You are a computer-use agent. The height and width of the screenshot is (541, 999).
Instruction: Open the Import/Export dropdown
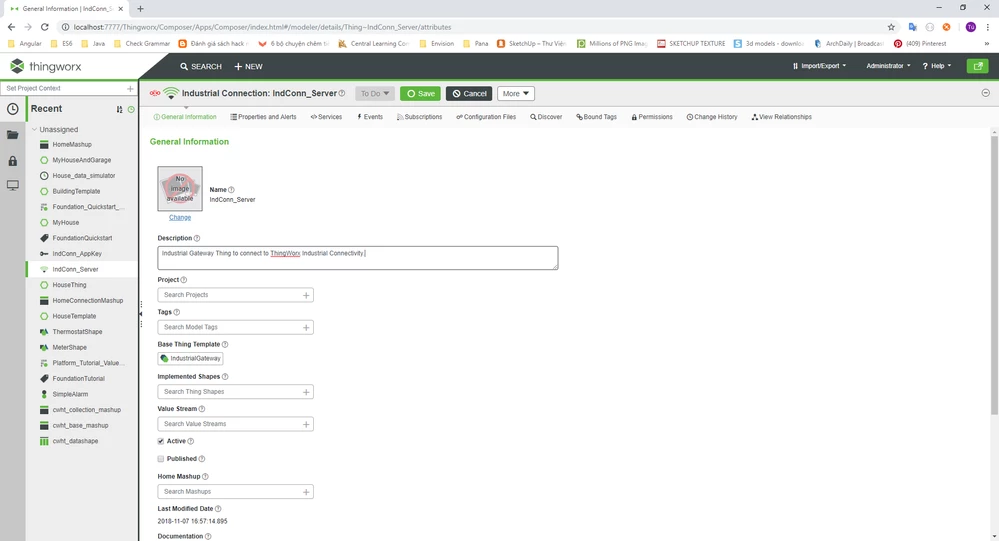point(819,66)
